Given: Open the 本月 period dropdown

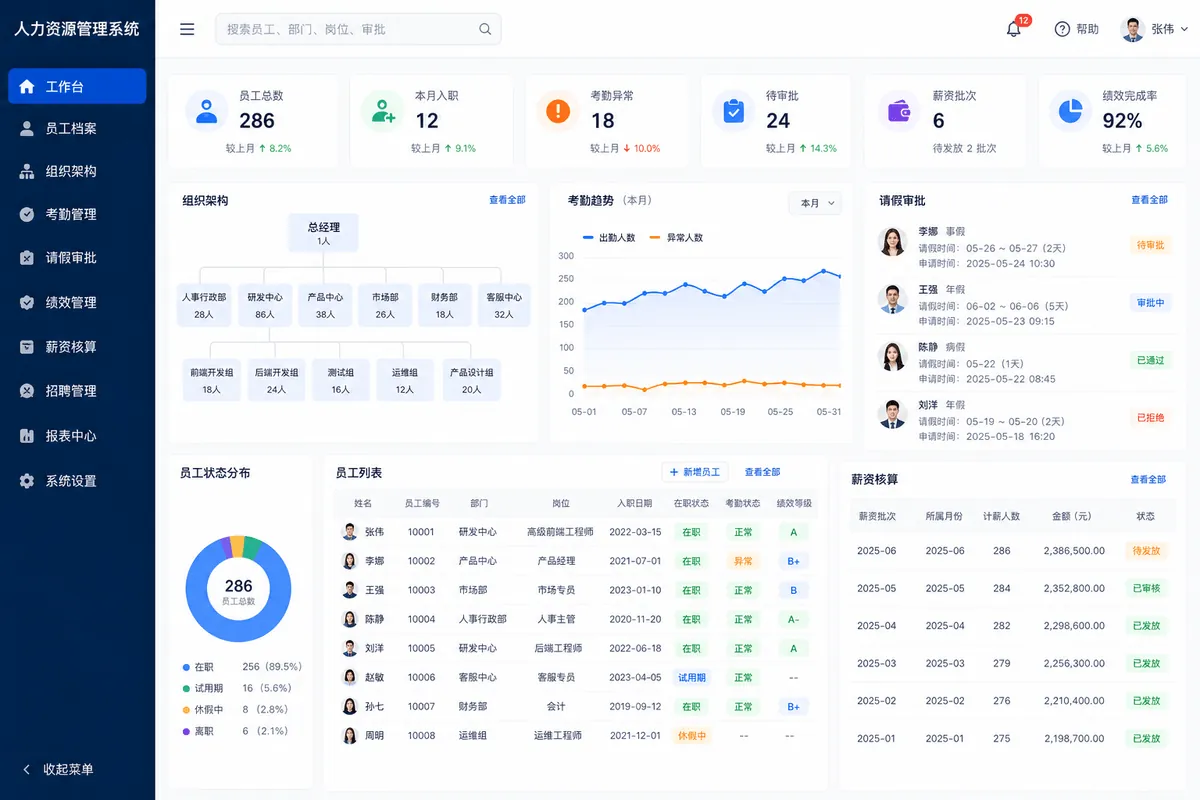Looking at the screenshot, I should click(815, 203).
